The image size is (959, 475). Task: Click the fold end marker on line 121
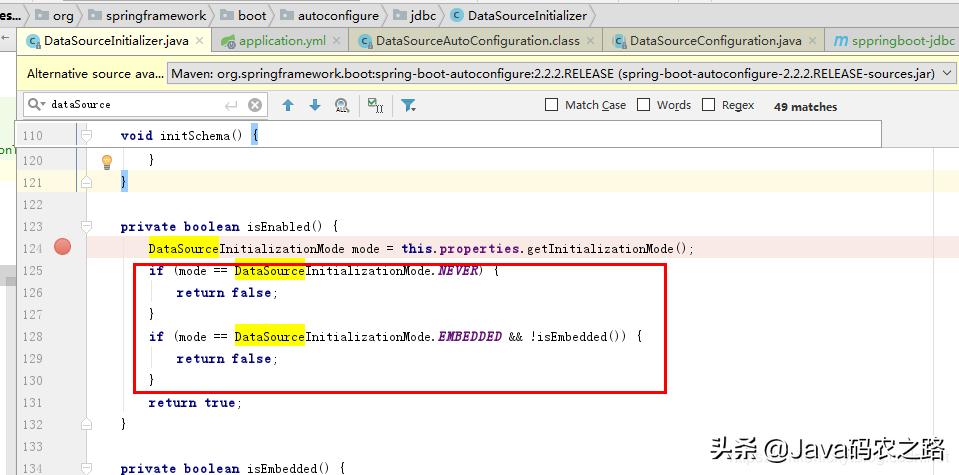click(x=86, y=182)
